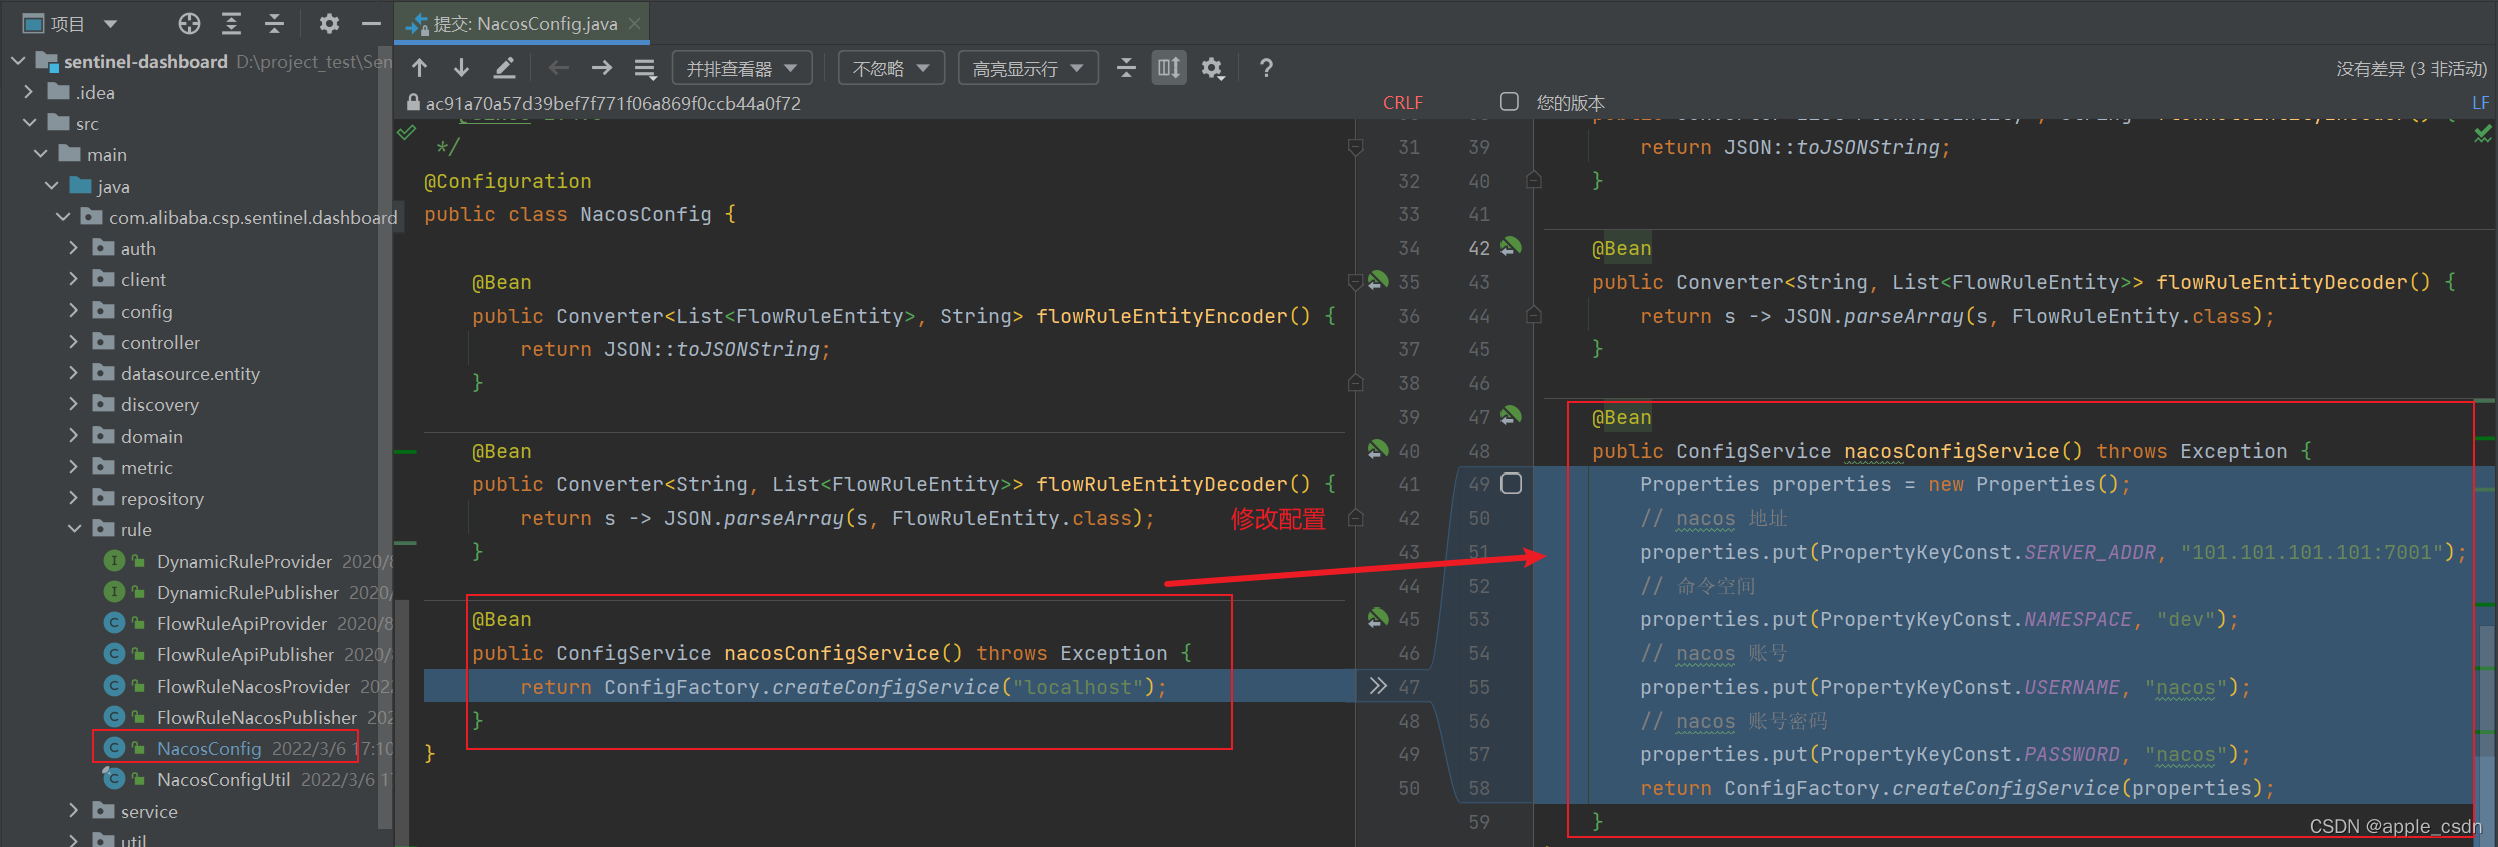Open diff viewer settings gear
This screenshot has width=2498, height=847.
pos(1213,68)
